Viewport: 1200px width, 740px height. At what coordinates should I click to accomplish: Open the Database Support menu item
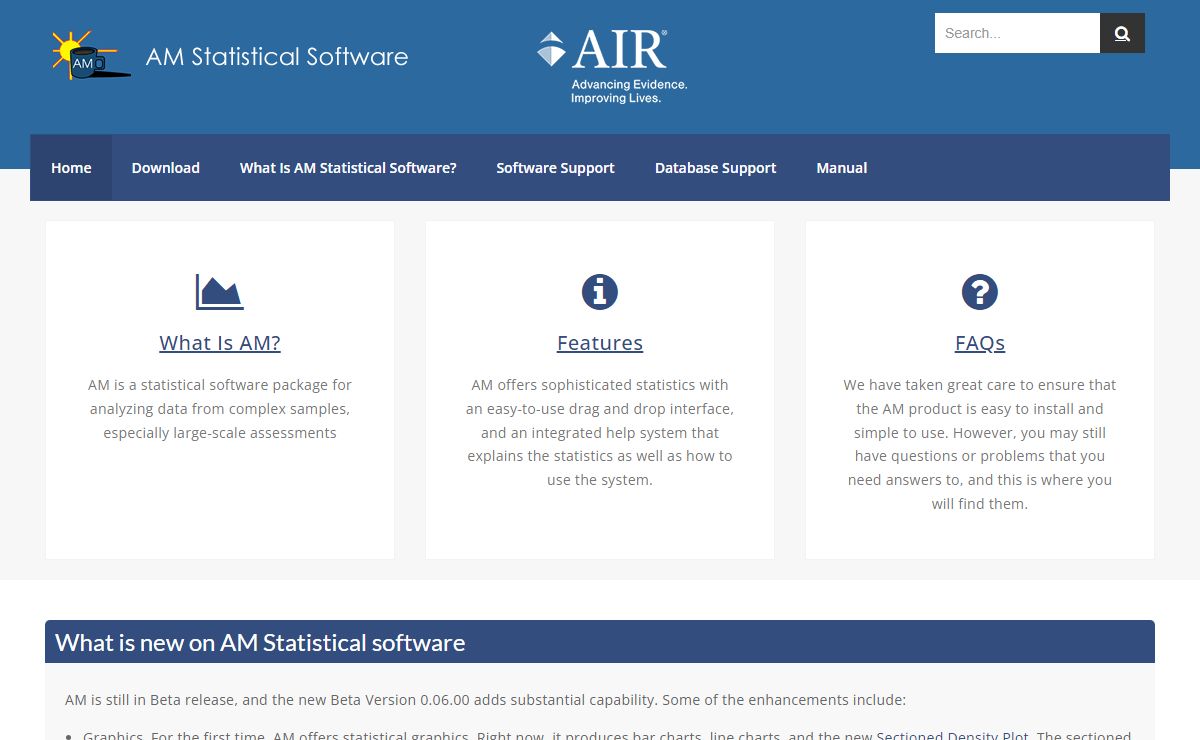pos(715,168)
